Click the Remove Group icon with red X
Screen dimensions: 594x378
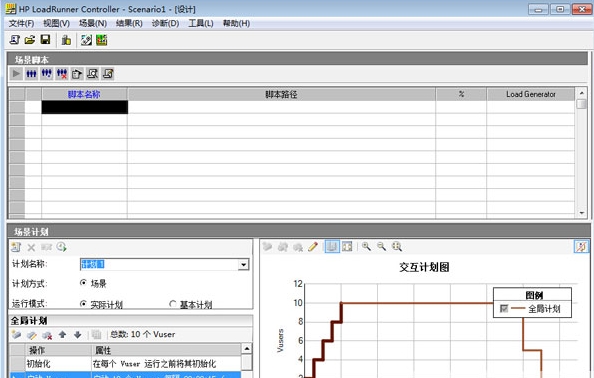point(62,73)
